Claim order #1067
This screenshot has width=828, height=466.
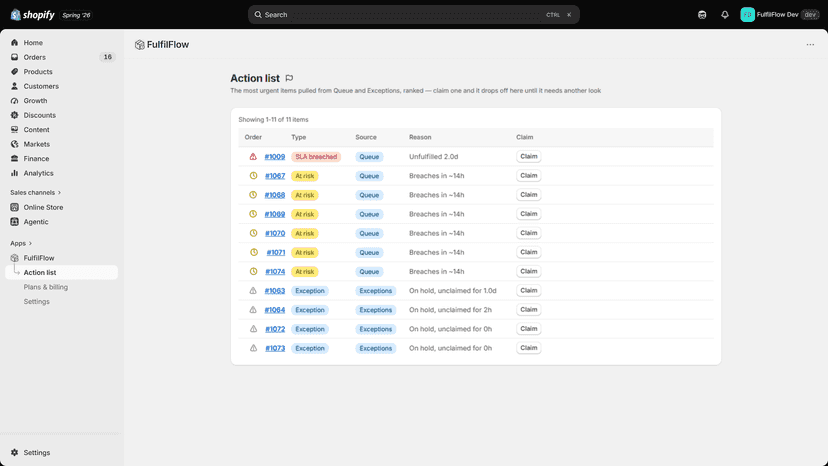(x=529, y=175)
